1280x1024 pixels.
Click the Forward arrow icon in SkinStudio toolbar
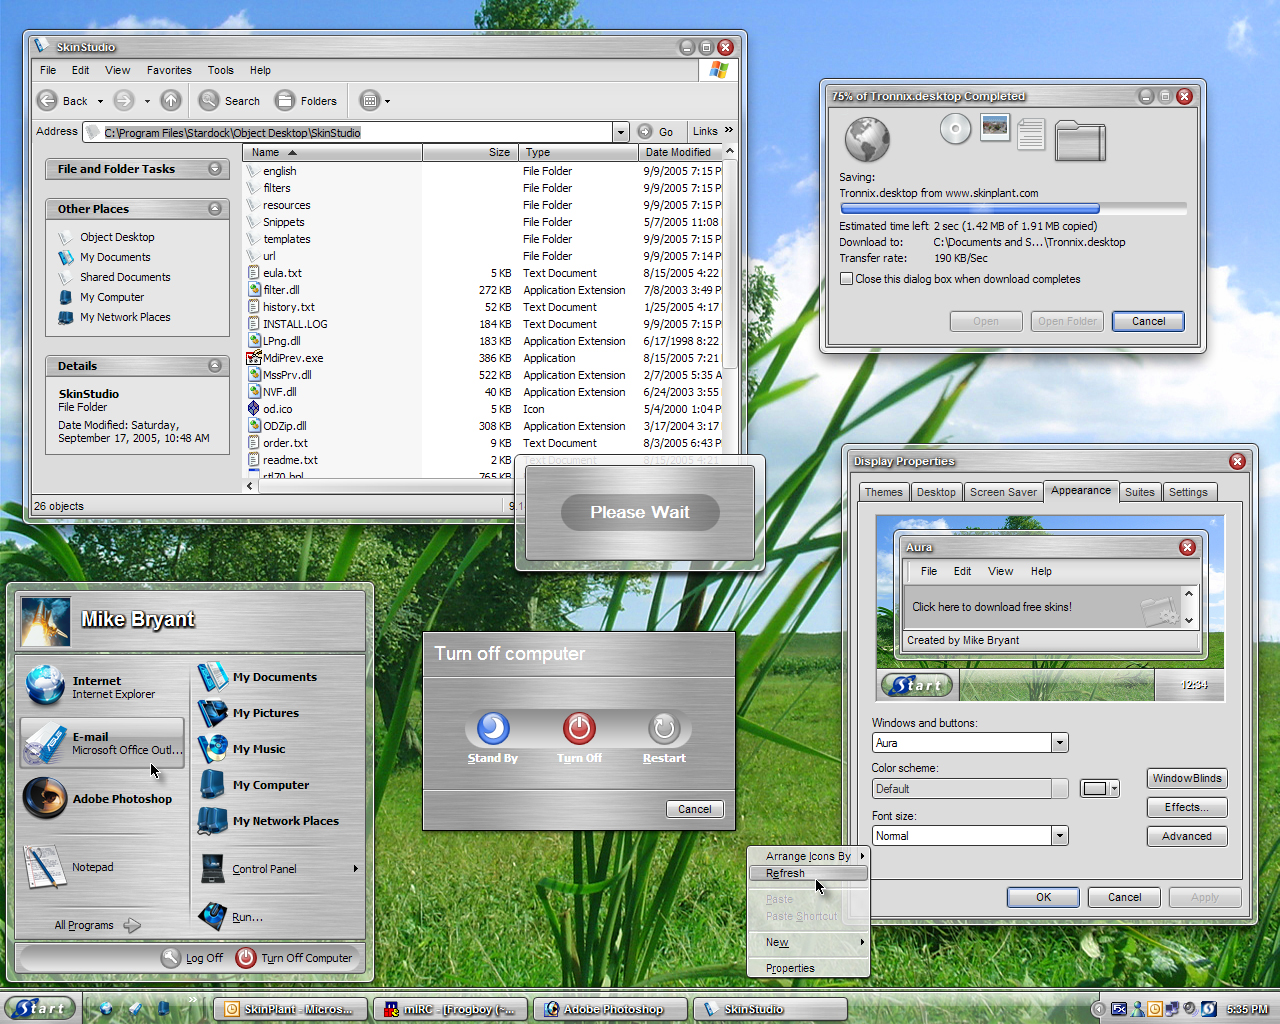coord(124,100)
